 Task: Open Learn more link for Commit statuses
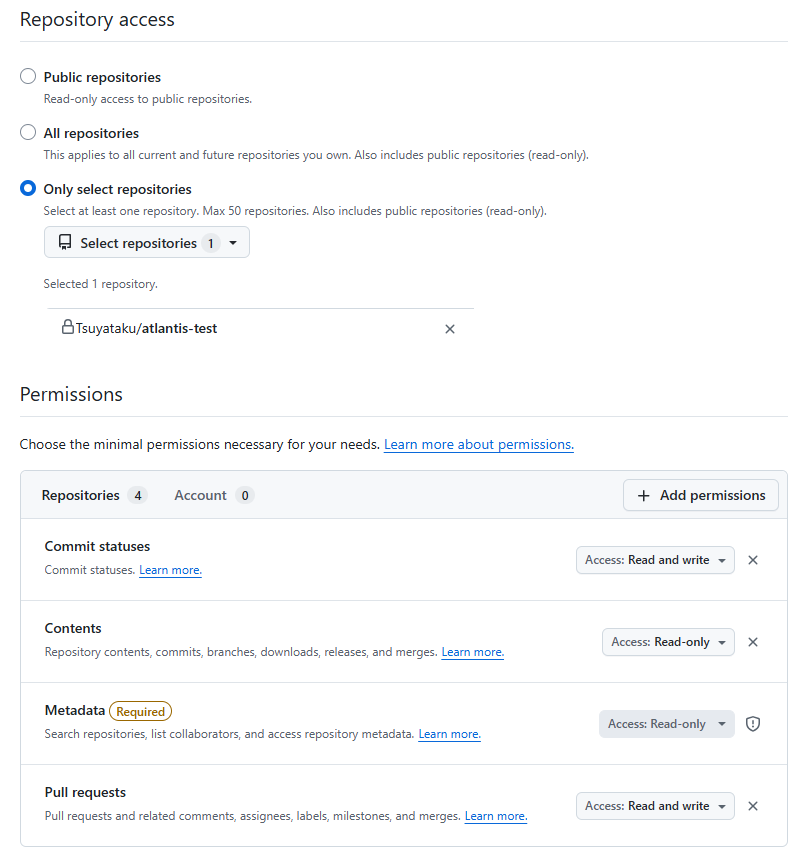(170, 570)
